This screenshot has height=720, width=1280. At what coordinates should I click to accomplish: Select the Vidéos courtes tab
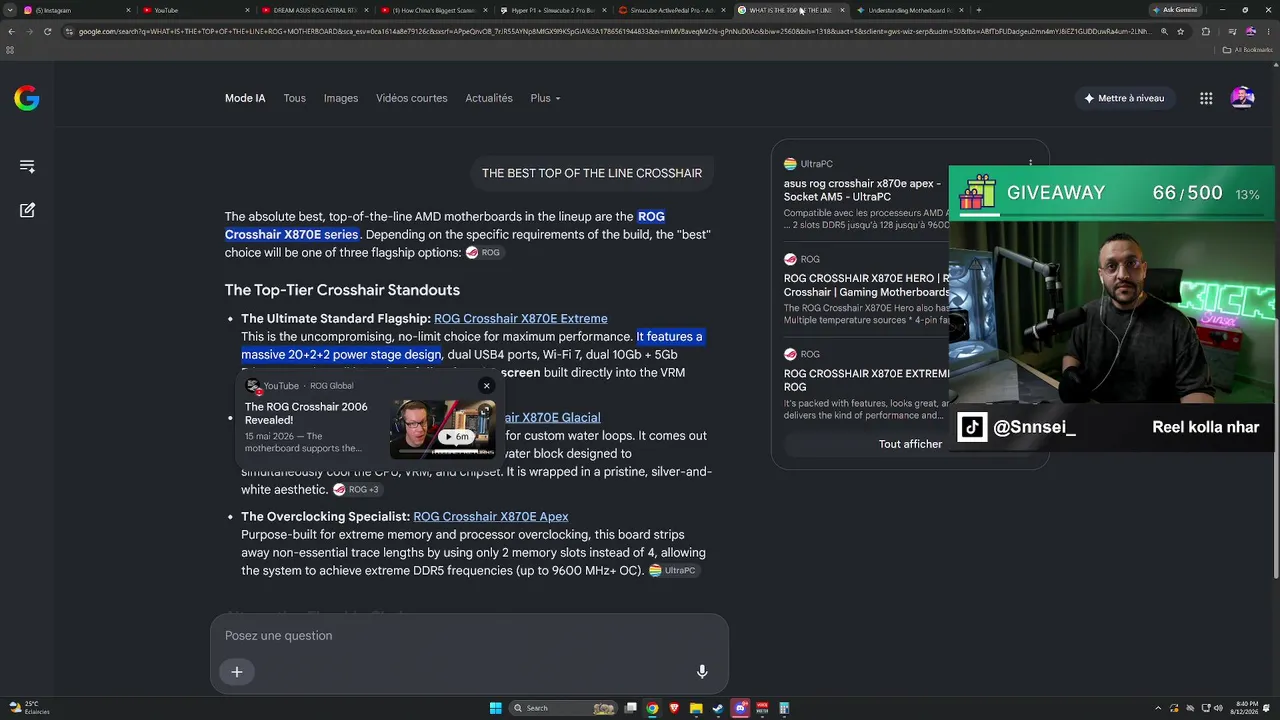point(412,98)
